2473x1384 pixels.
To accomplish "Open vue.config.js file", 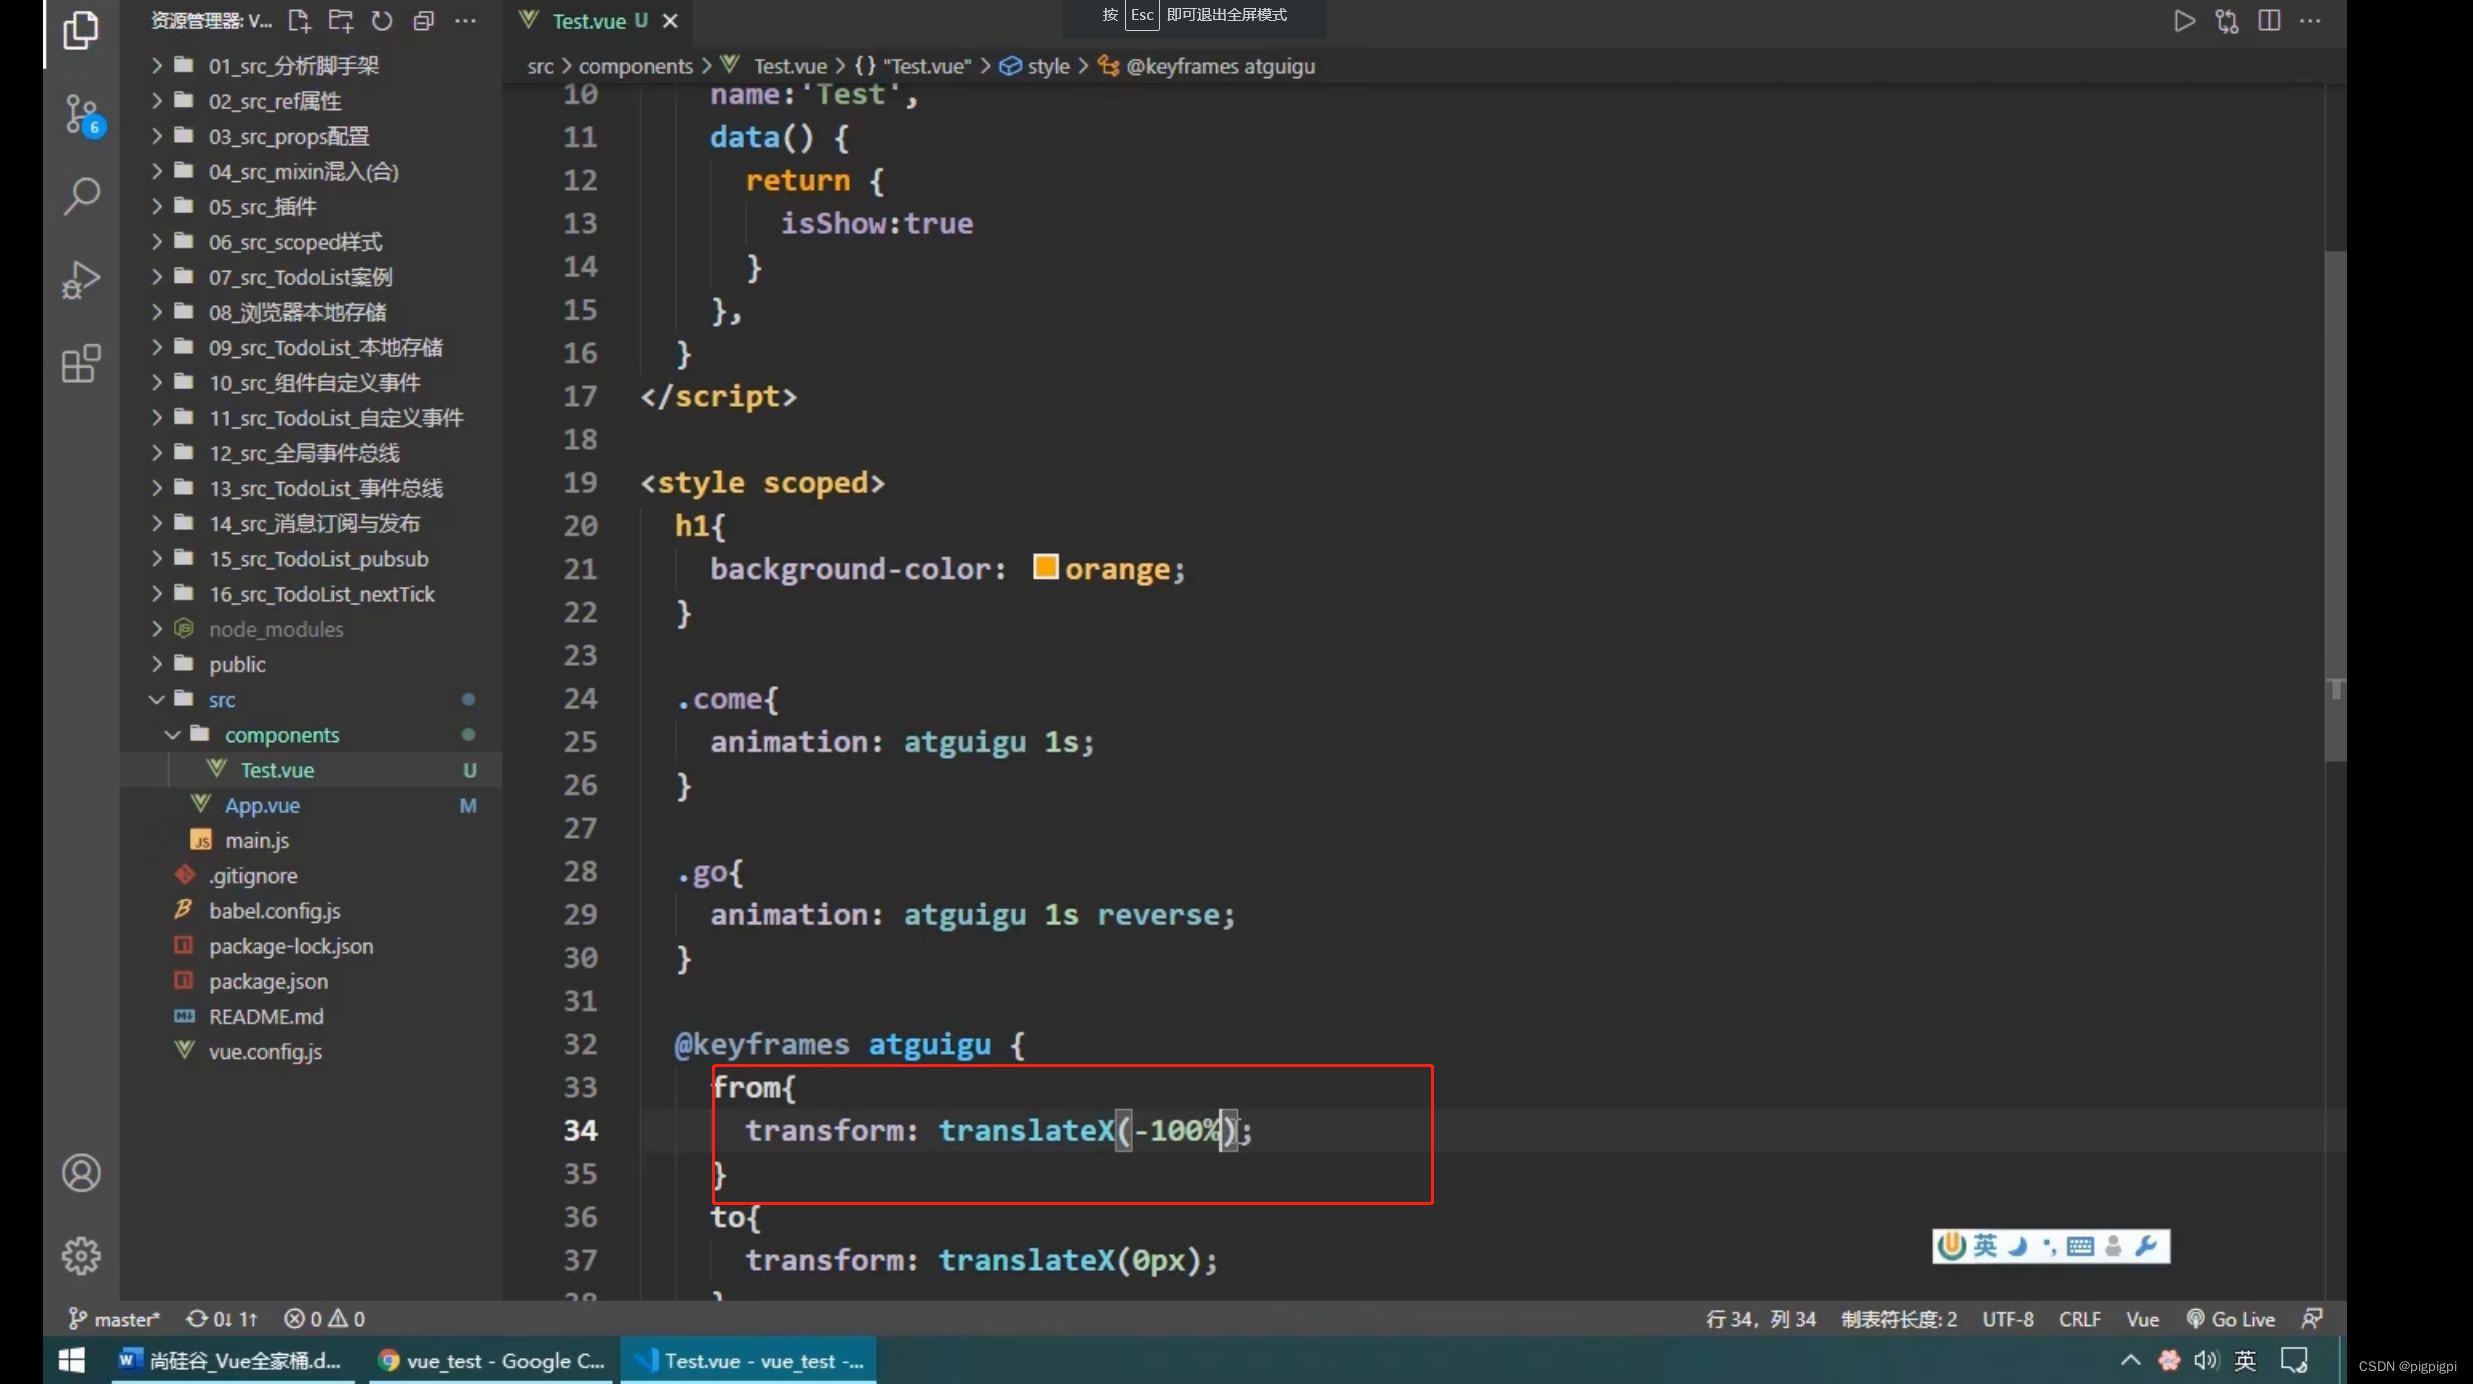I will (310, 1052).
